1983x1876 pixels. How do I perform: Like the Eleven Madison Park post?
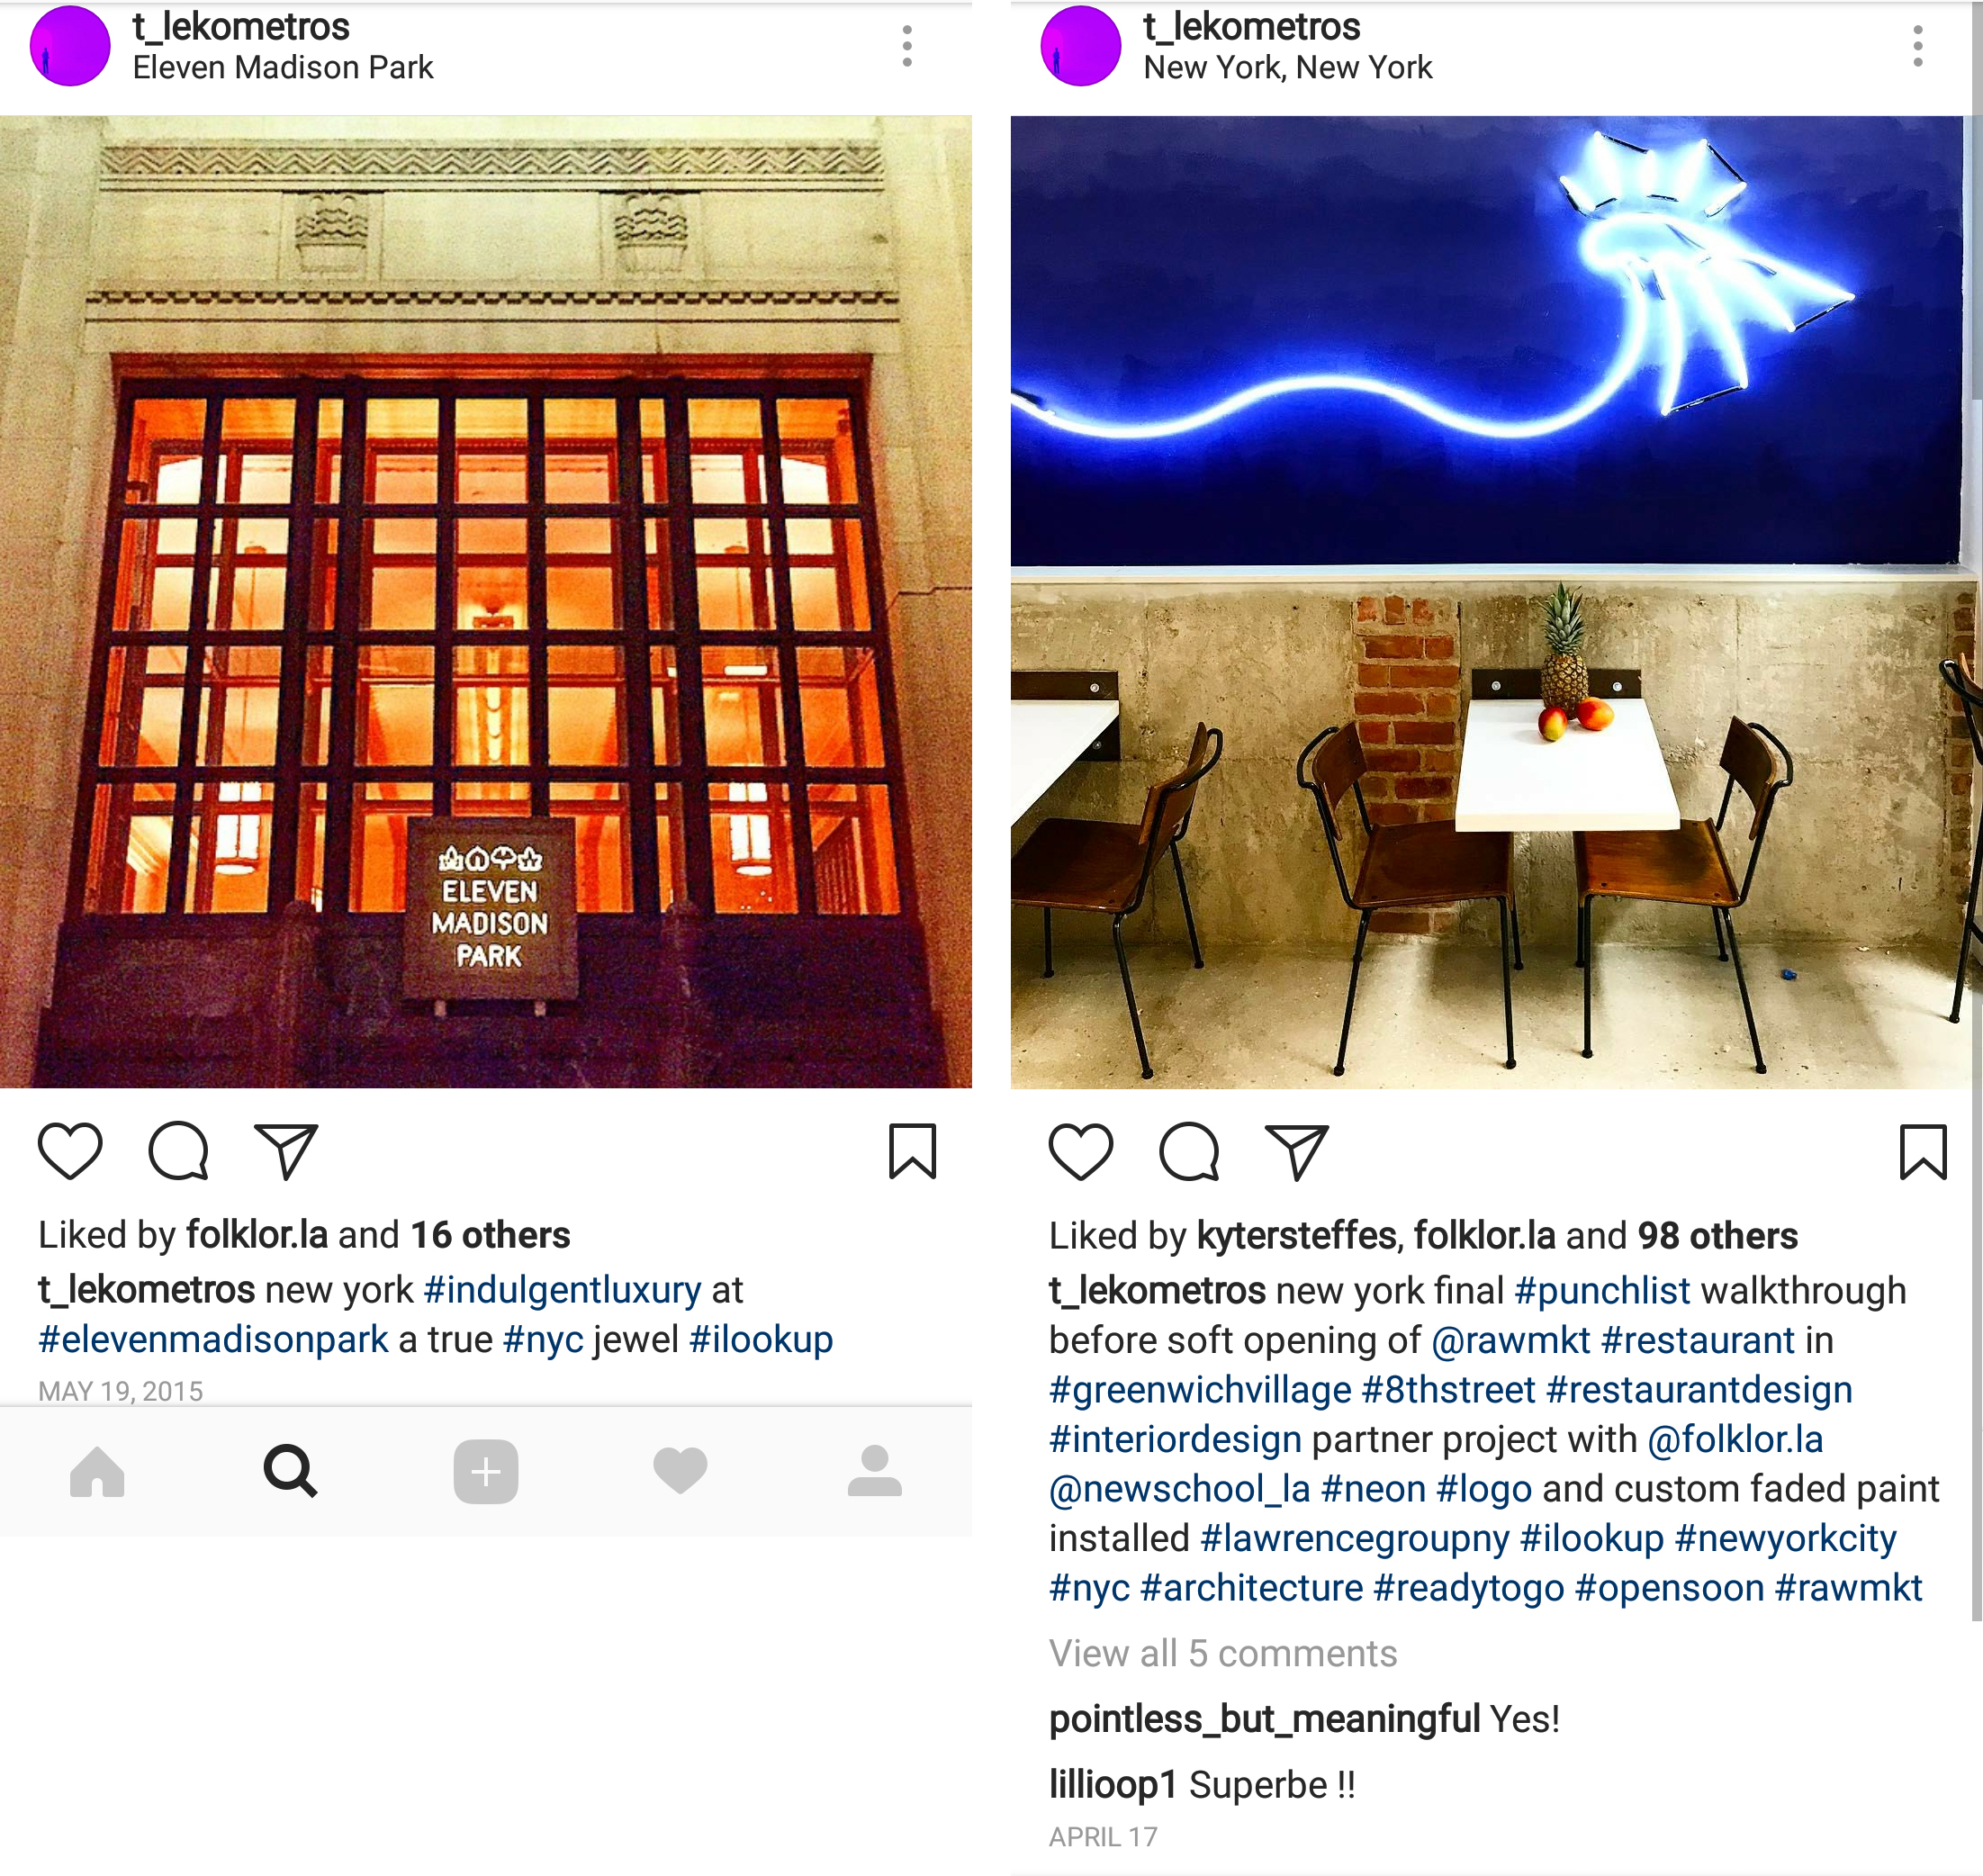[x=70, y=1151]
